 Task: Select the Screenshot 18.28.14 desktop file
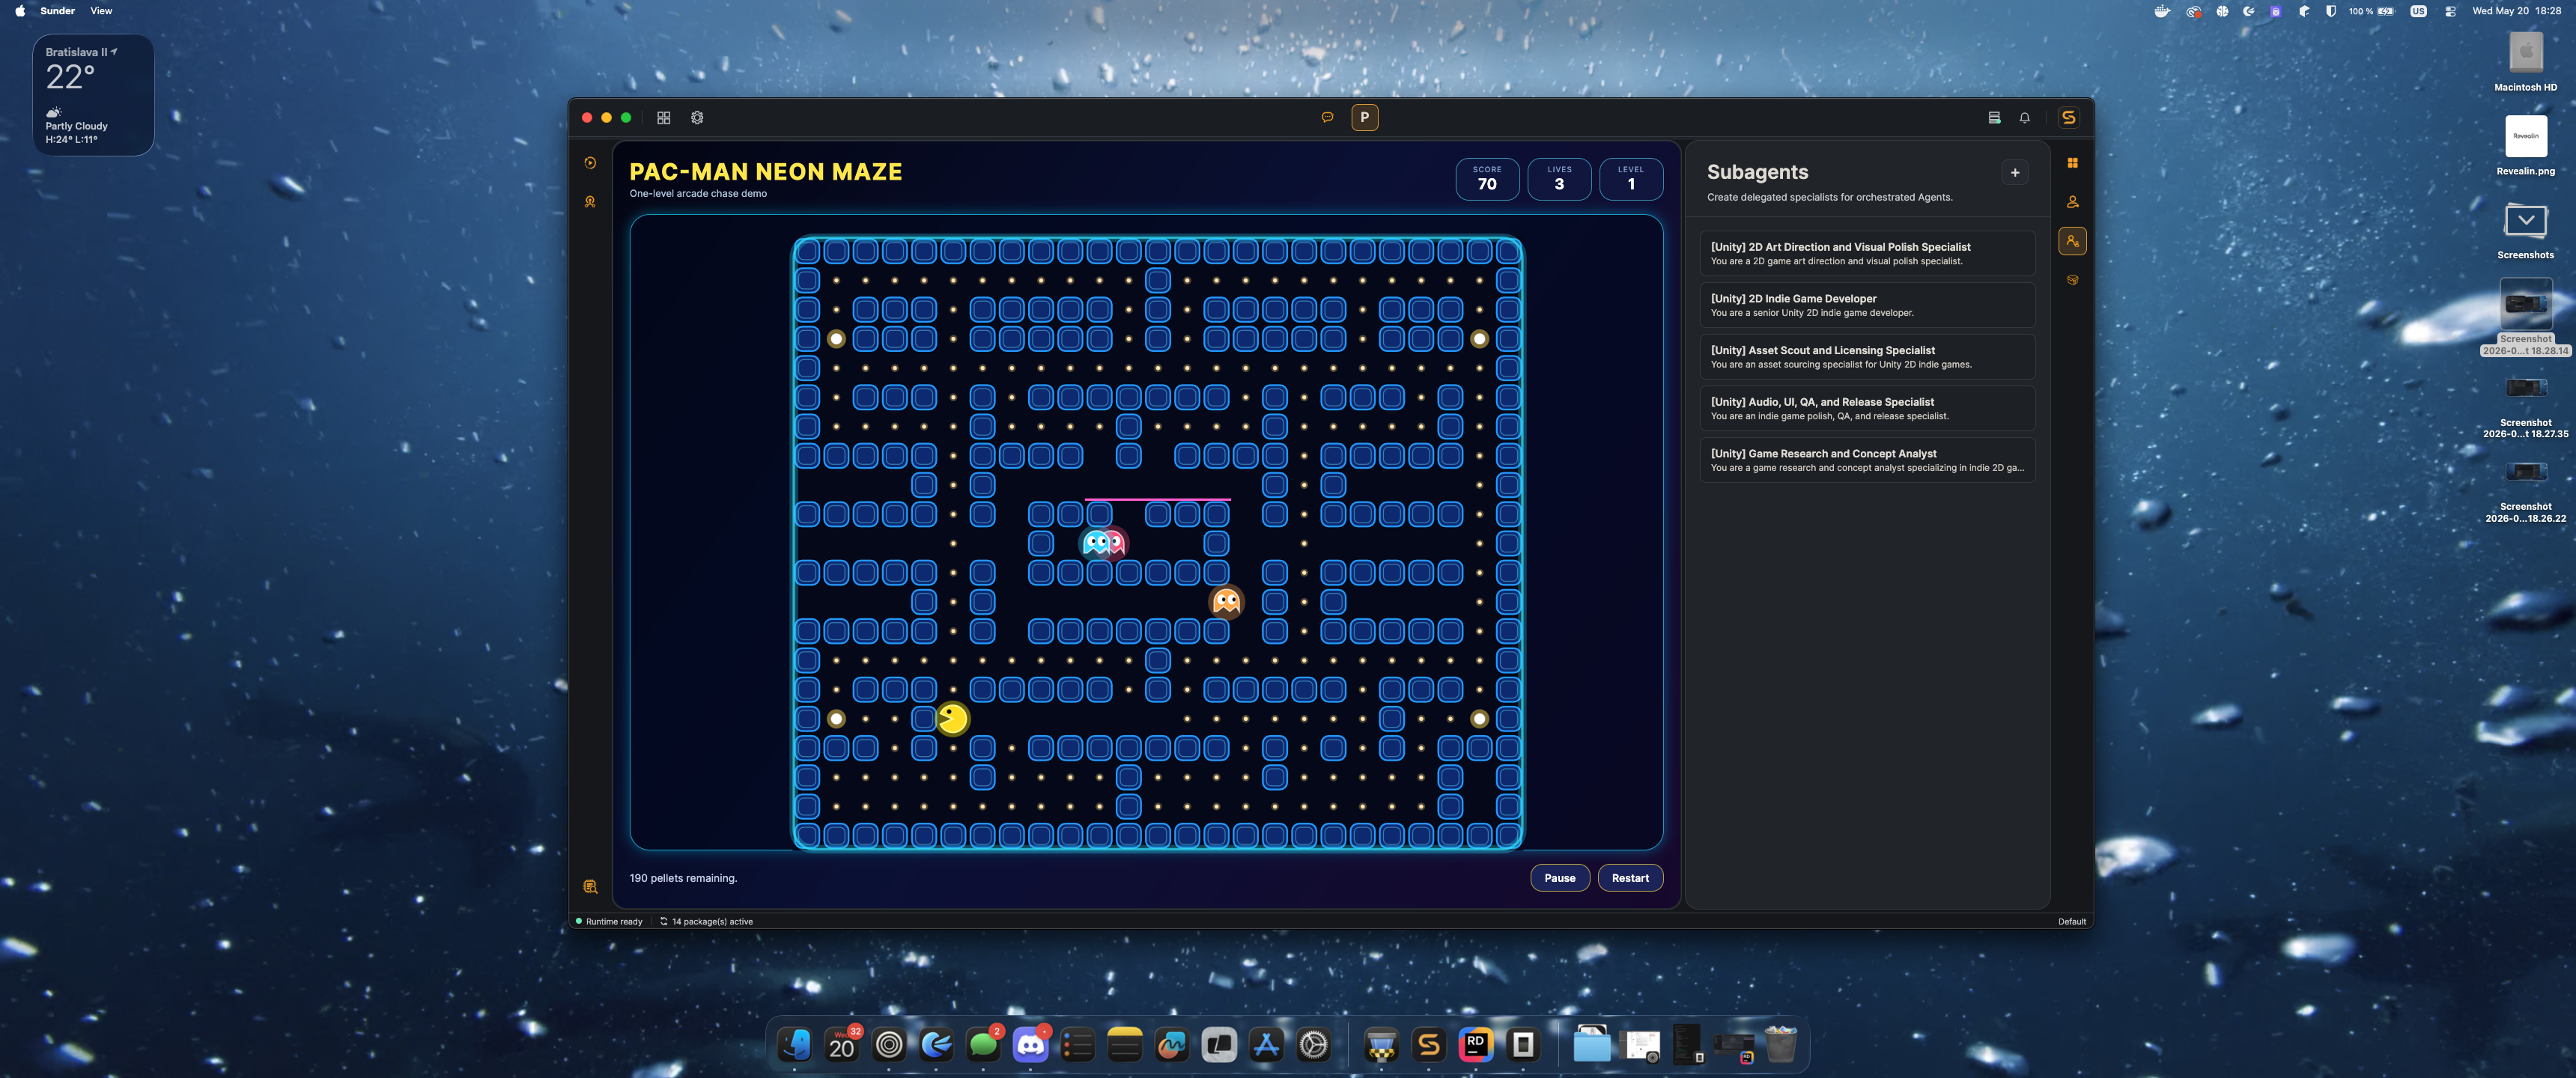point(2525,317)
